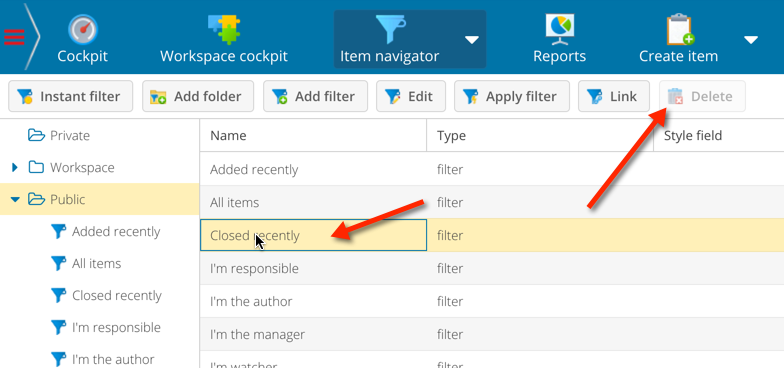Collapse the Public folder arrow
The height and width of the screenshot is (368, 784).
[x=15, y=200]
